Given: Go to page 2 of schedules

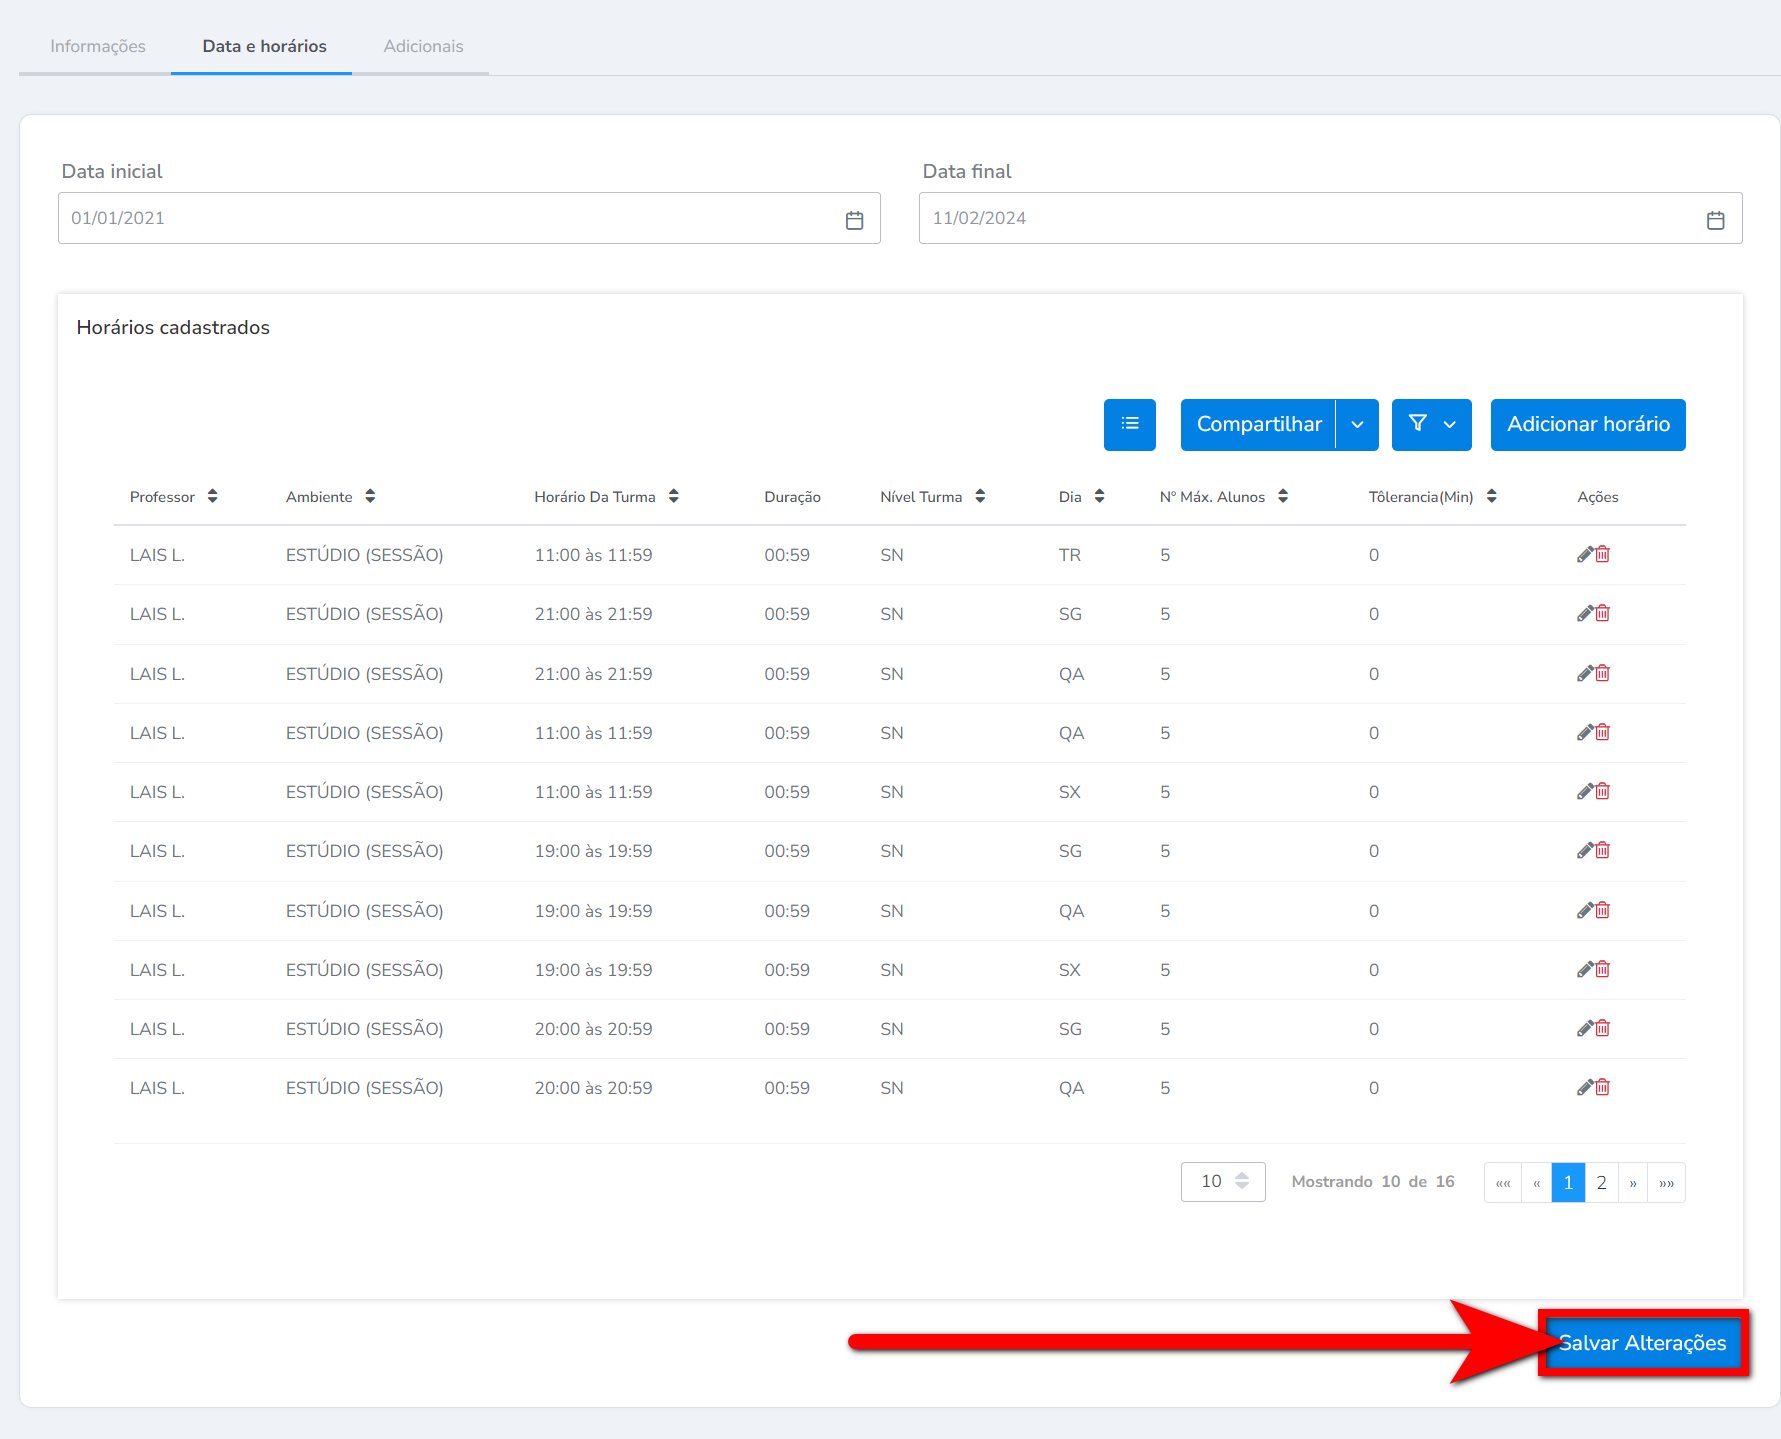Looking at the screenshot, I should pos(1601,1183).
